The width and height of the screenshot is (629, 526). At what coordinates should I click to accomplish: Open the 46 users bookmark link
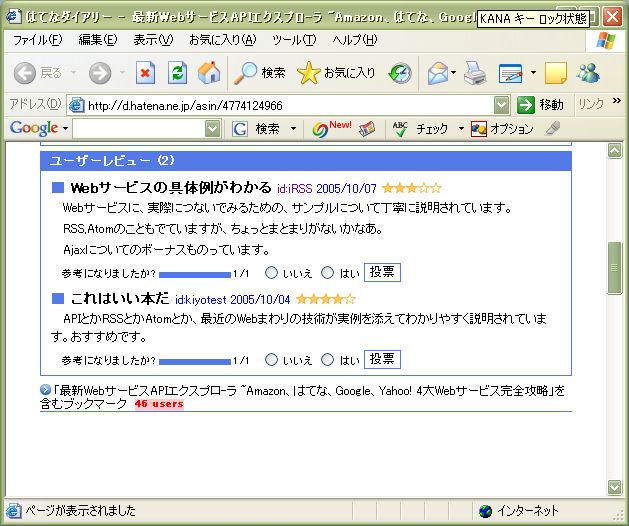(x=159, y=404)
